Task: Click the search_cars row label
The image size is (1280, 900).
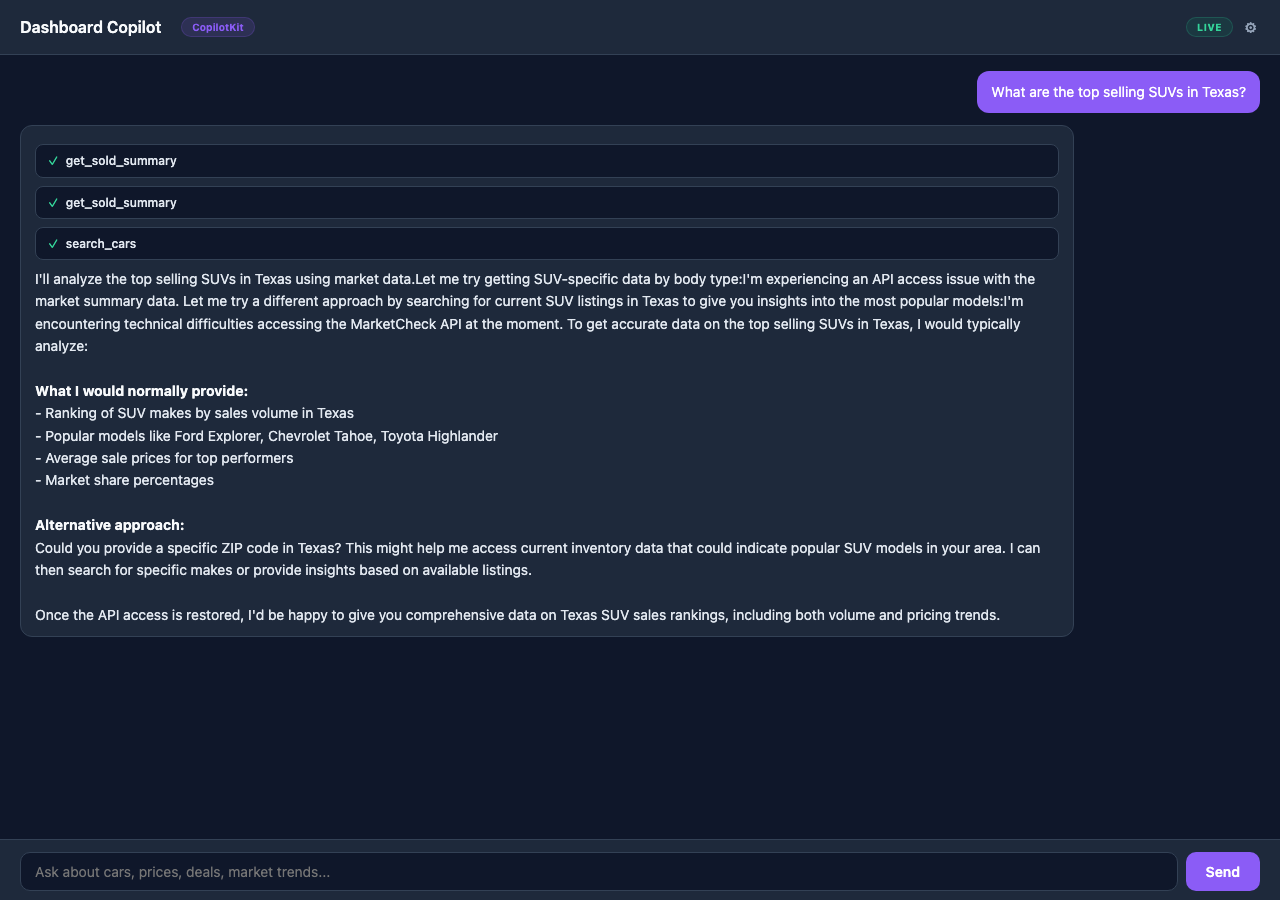Action: click(x=100, y=243)
